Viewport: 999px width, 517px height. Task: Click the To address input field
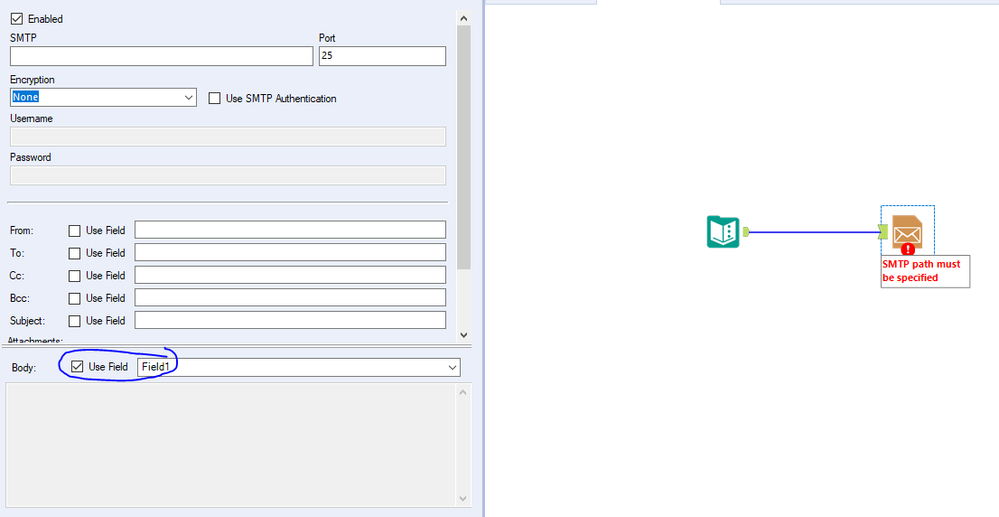pos(290,252)
